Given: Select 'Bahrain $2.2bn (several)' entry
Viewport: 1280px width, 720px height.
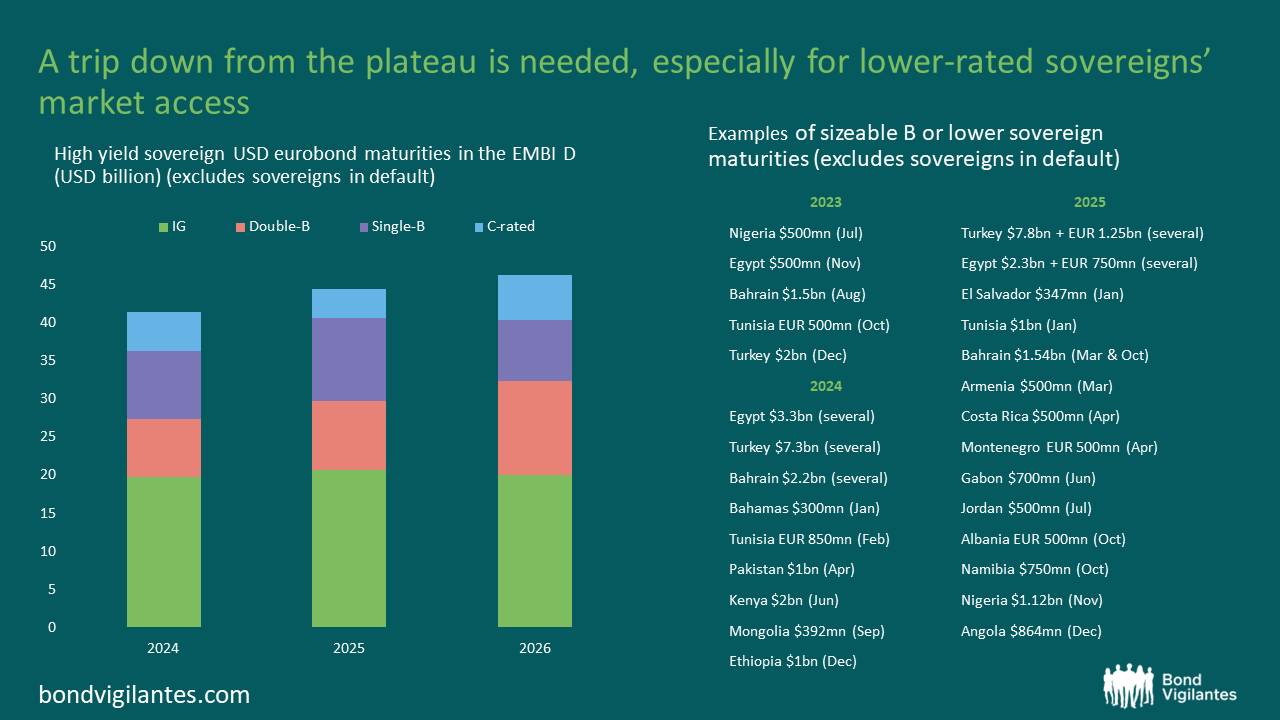Looking at the screenshot, I should pyautogui.click(x=808, y=478).
